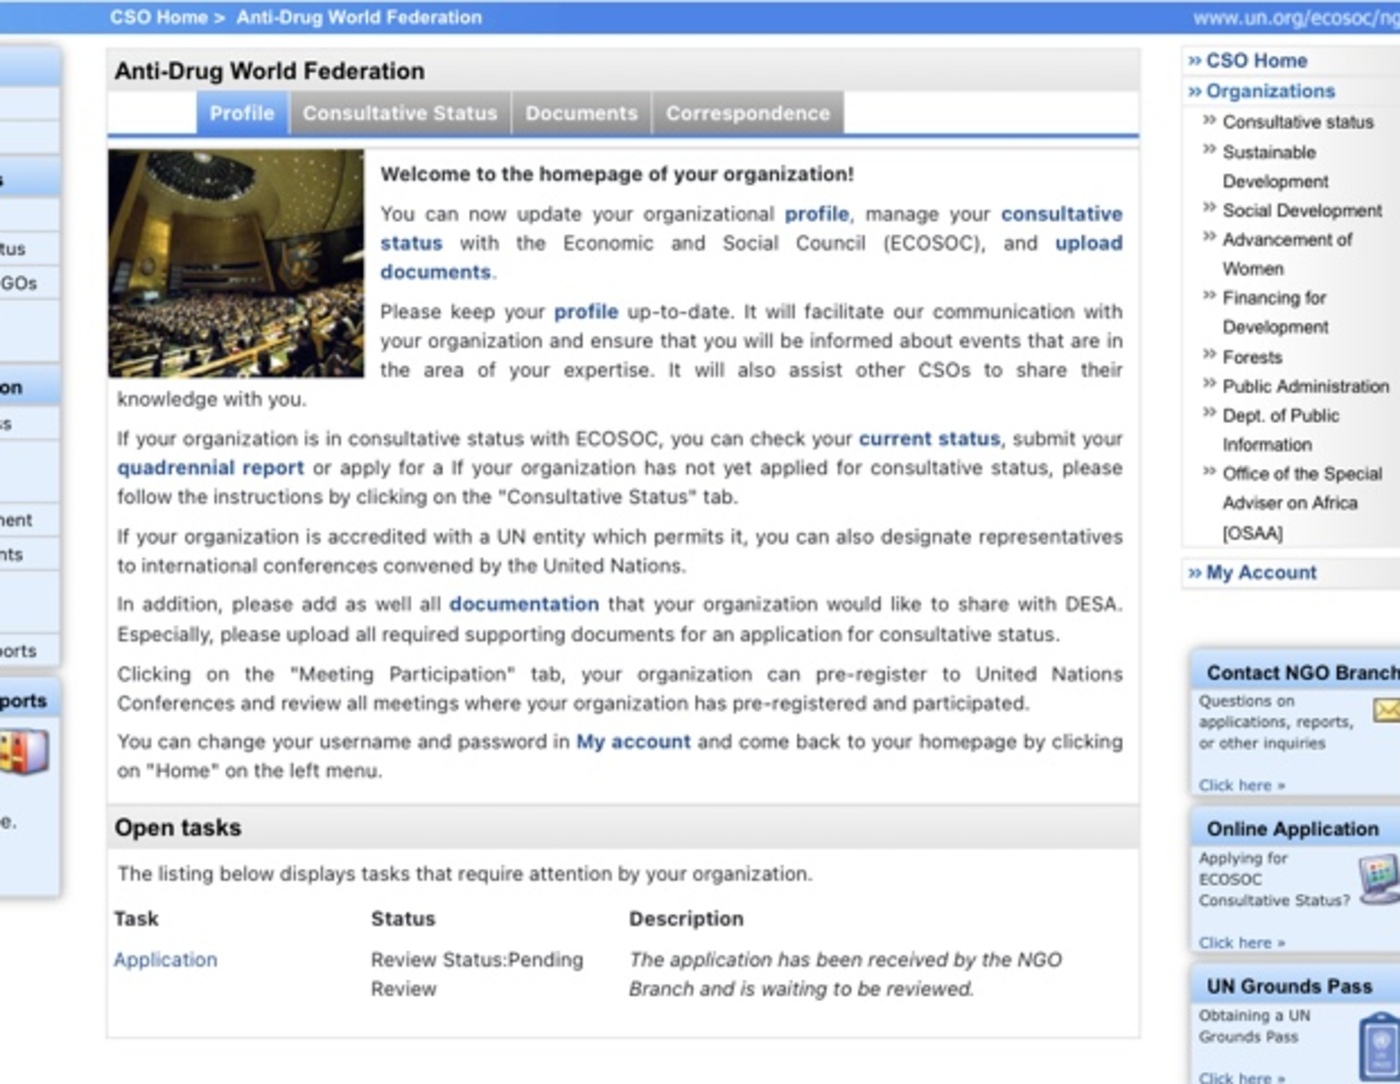The height and width of the screenshot is (1084, 1400).
Task: Open Public Administration in the sidebar
Action: coord(1305,386)
